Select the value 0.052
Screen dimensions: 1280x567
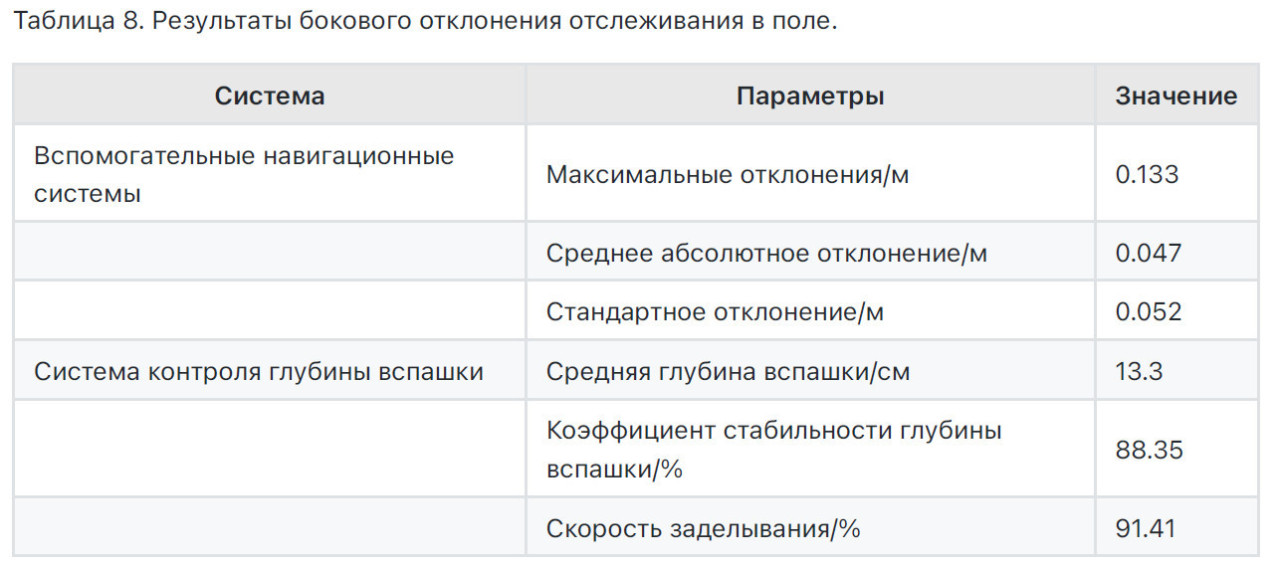pyautogui.click(x=1148, y=312)
